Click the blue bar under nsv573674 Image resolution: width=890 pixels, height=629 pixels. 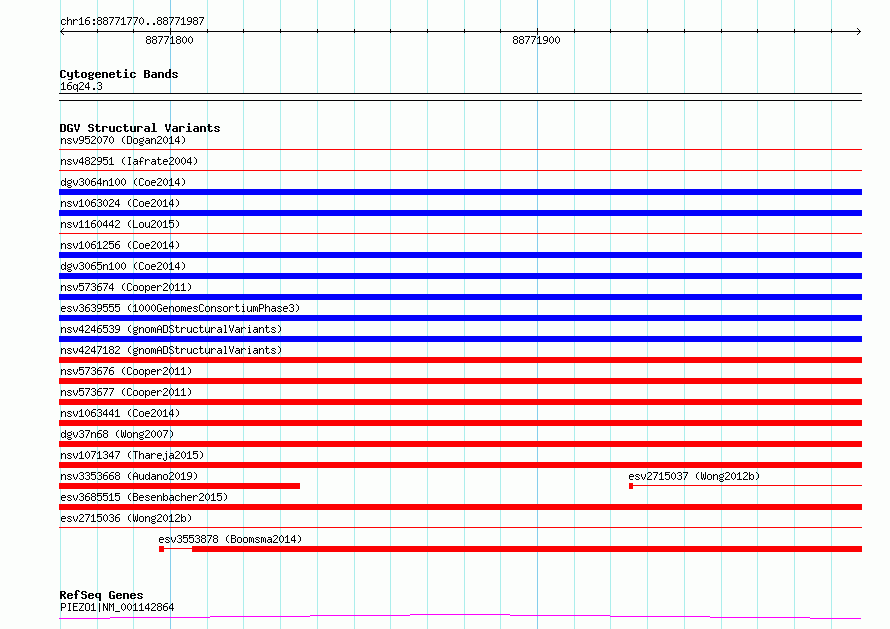point(460,297)
